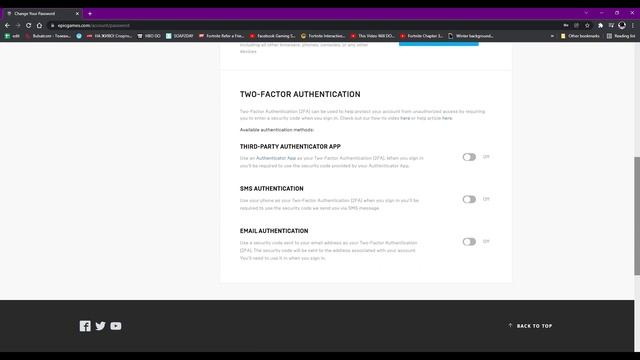The height and width of the screenshot is (360, 640).
Task: Click 'Available authentication methods:' text
Action: pyautogui.click(x=277, y=130)
